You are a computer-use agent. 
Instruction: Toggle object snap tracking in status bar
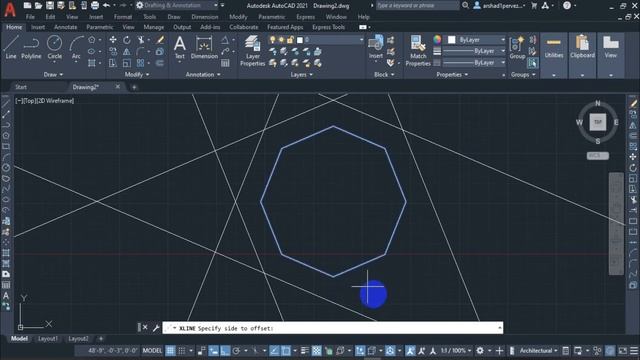click(274, 351)
